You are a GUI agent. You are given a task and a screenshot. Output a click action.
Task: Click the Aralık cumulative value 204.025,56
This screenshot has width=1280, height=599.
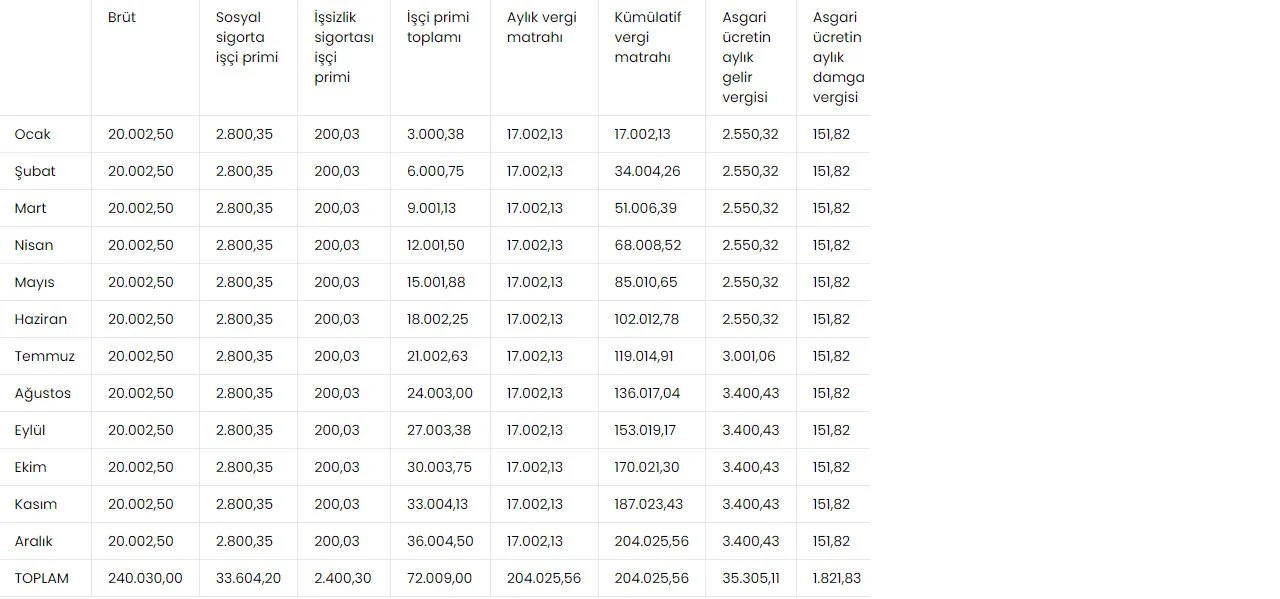point(652,541)
